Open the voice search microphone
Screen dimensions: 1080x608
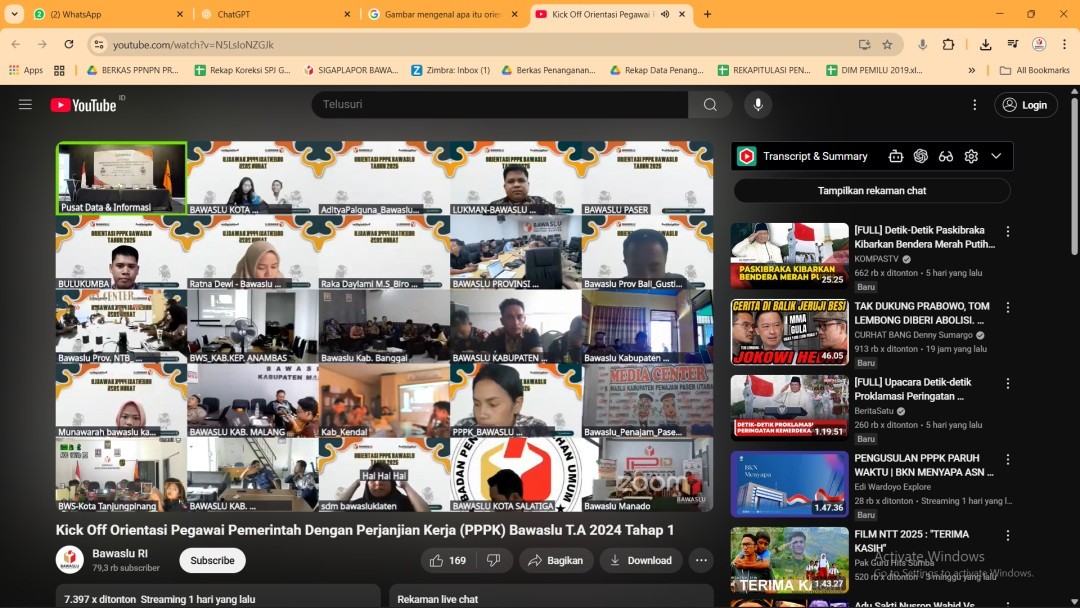pyautogui.click(x=757, y=104)
